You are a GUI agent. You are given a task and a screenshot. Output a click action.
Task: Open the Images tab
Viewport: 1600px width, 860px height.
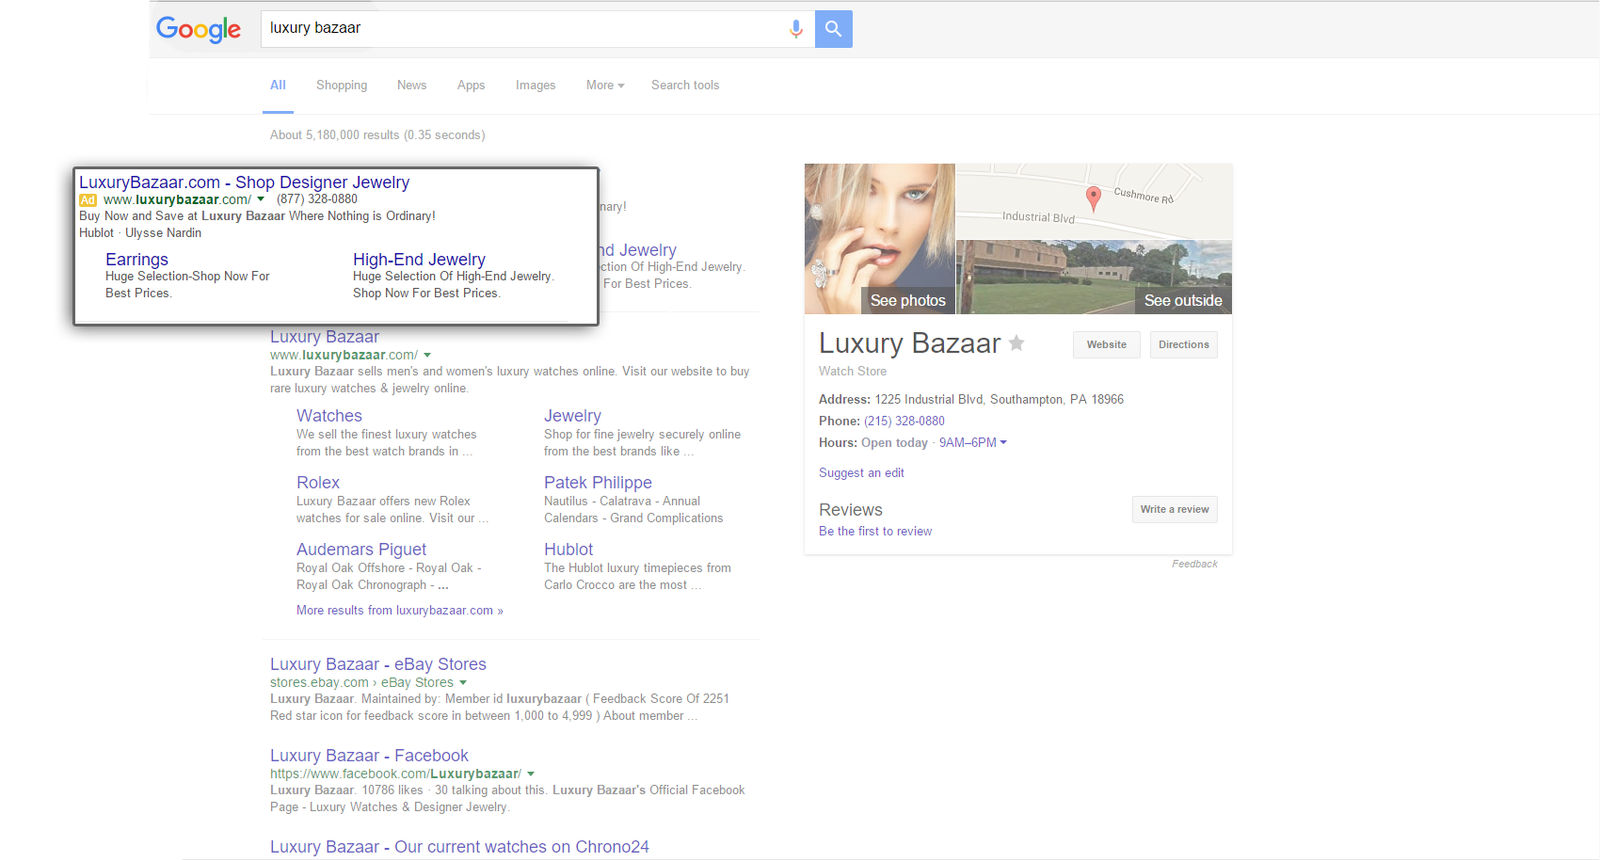point(536,85)
